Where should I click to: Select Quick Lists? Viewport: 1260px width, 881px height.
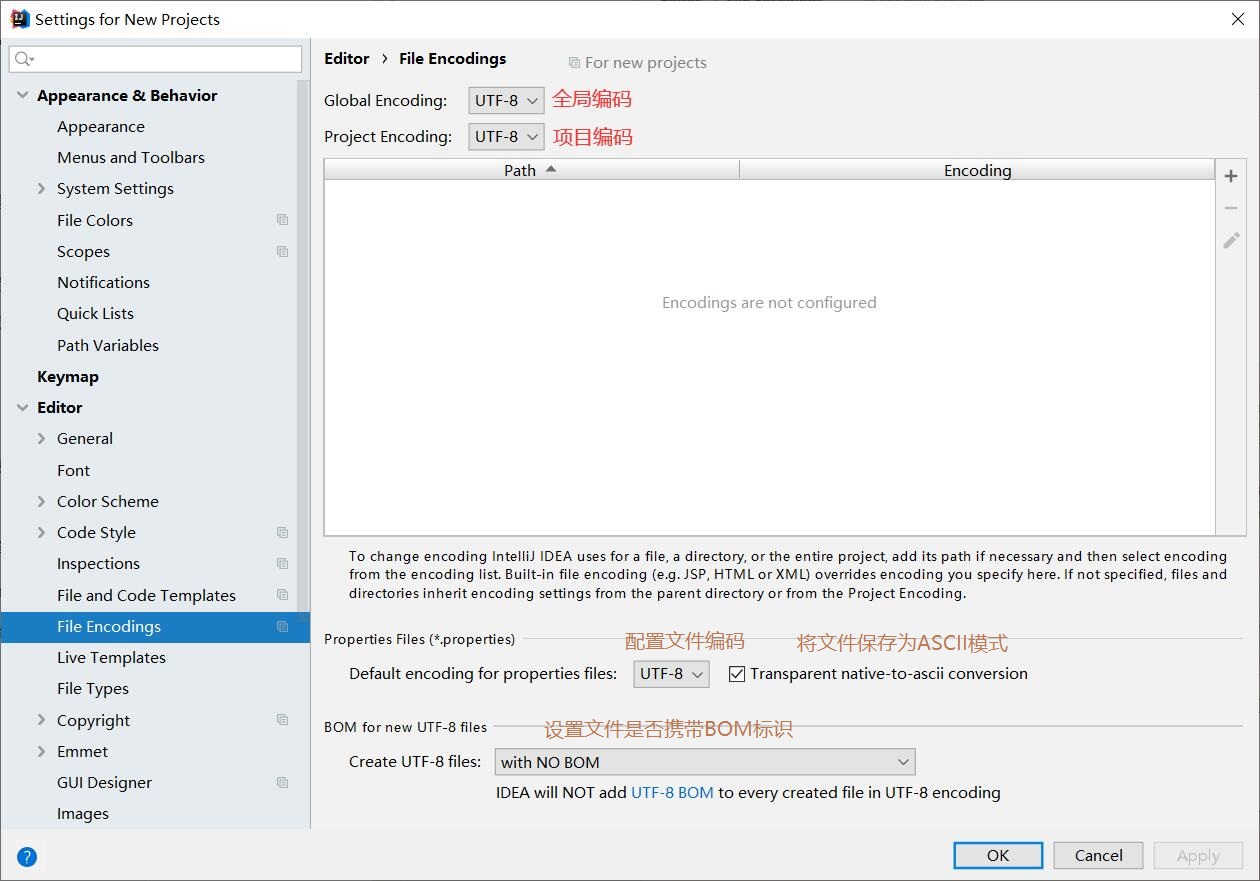coord(95,313)
